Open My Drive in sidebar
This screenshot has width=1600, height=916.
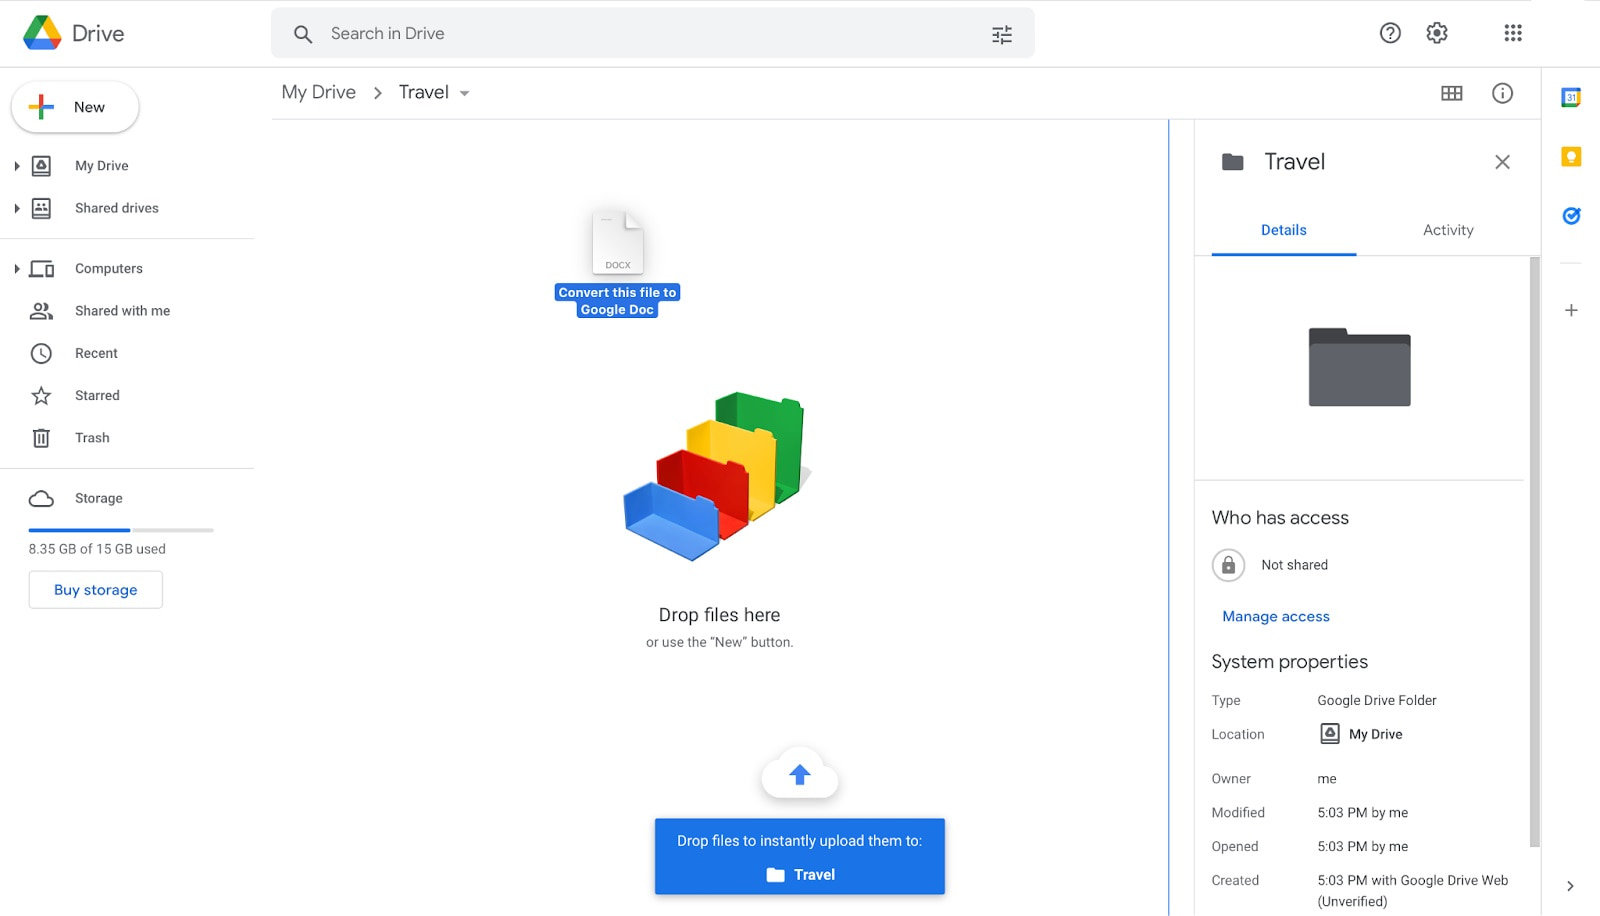pos(101,166)
